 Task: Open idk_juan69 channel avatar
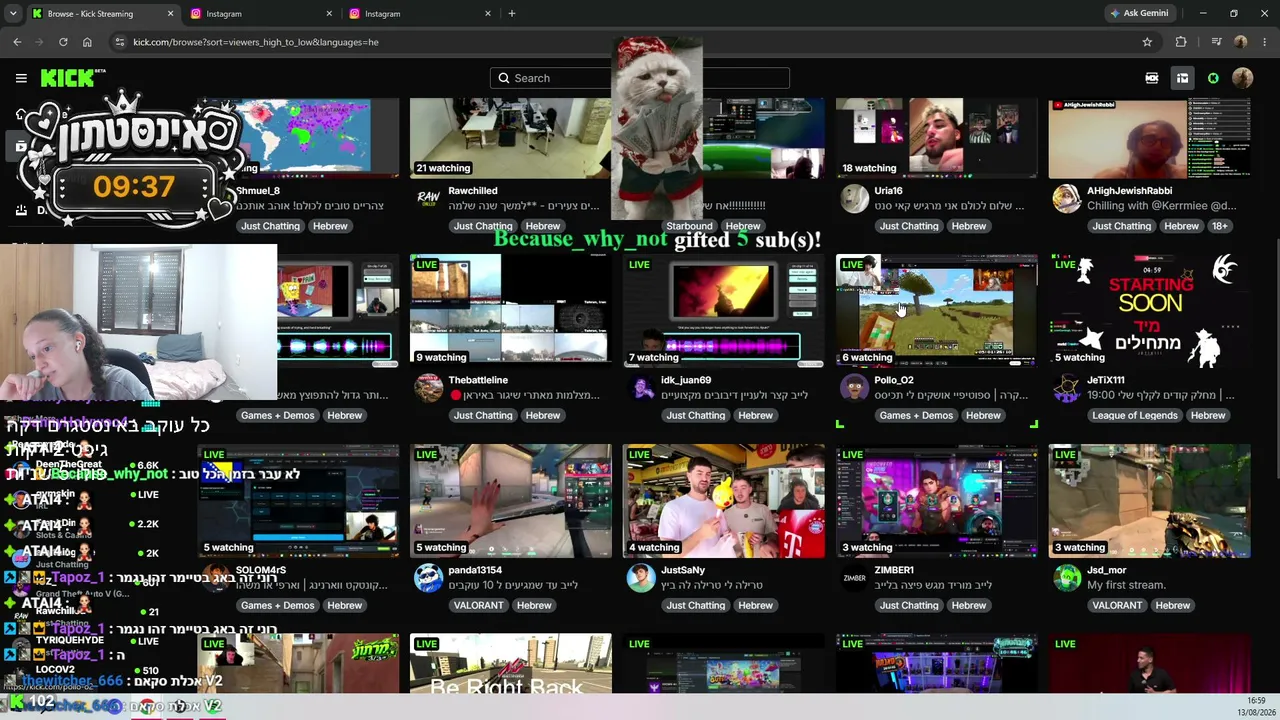click(x=641, y=388)
